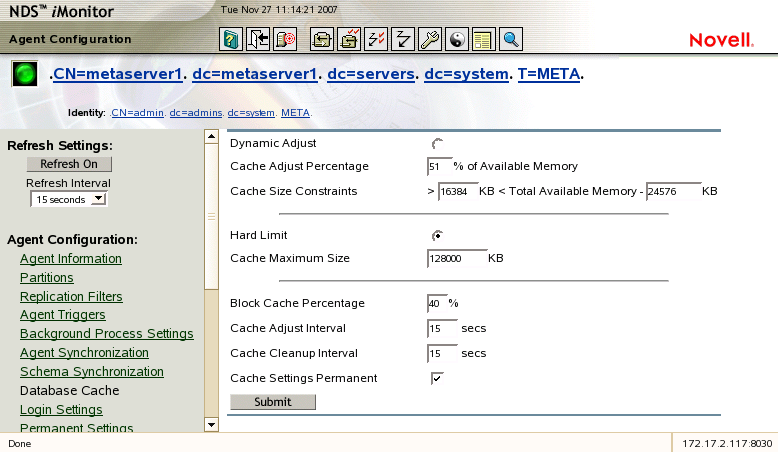Screen dimensions: 778x452
Task: Open Schema Synchronization settings
Action: pos(92,372)
